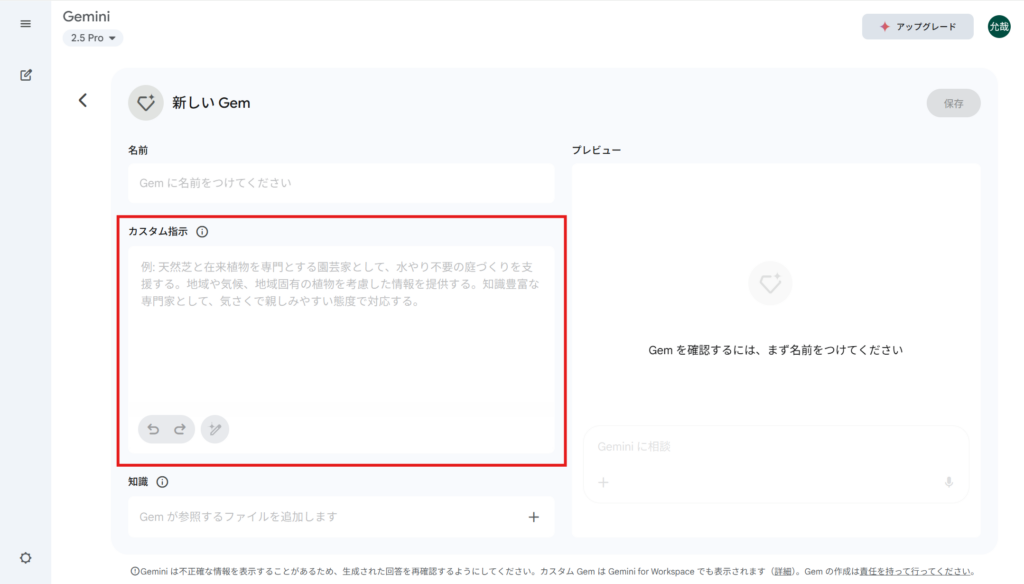Focus the Gem name input field
The width and height of the screenshot is (1024, 584).
pos(341,183)
